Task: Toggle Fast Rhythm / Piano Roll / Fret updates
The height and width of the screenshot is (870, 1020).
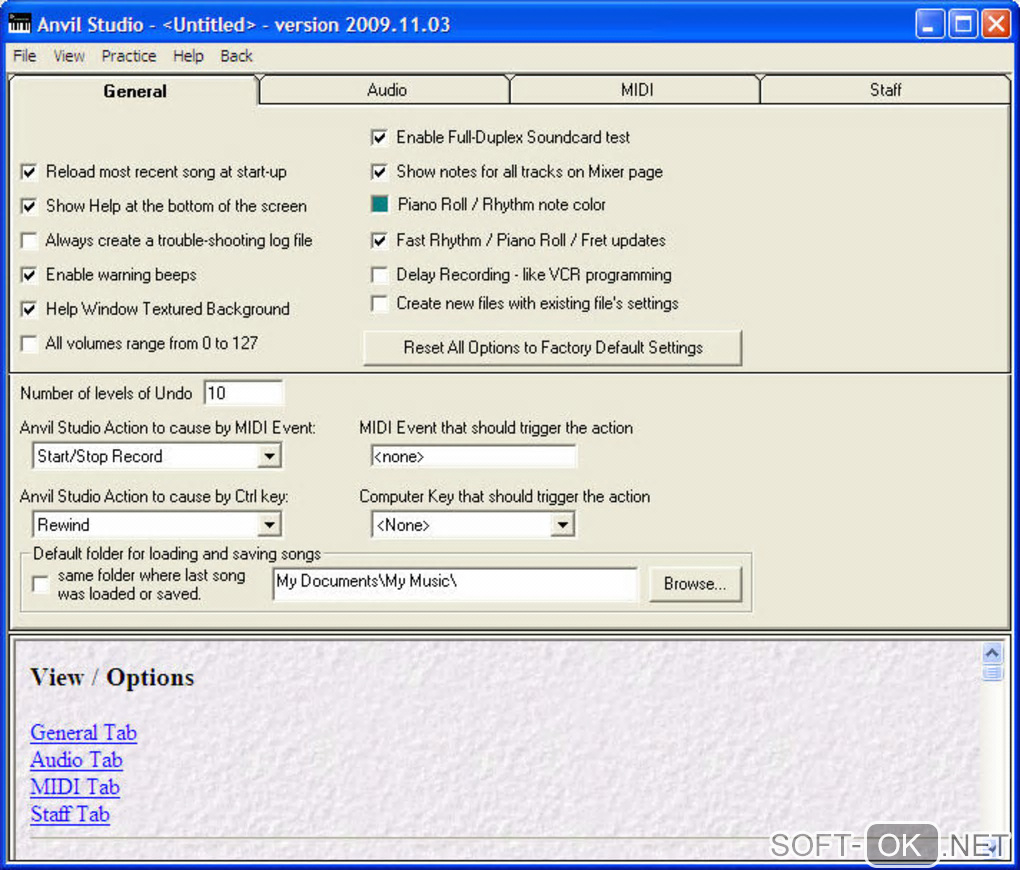Action: click(379, 241)
